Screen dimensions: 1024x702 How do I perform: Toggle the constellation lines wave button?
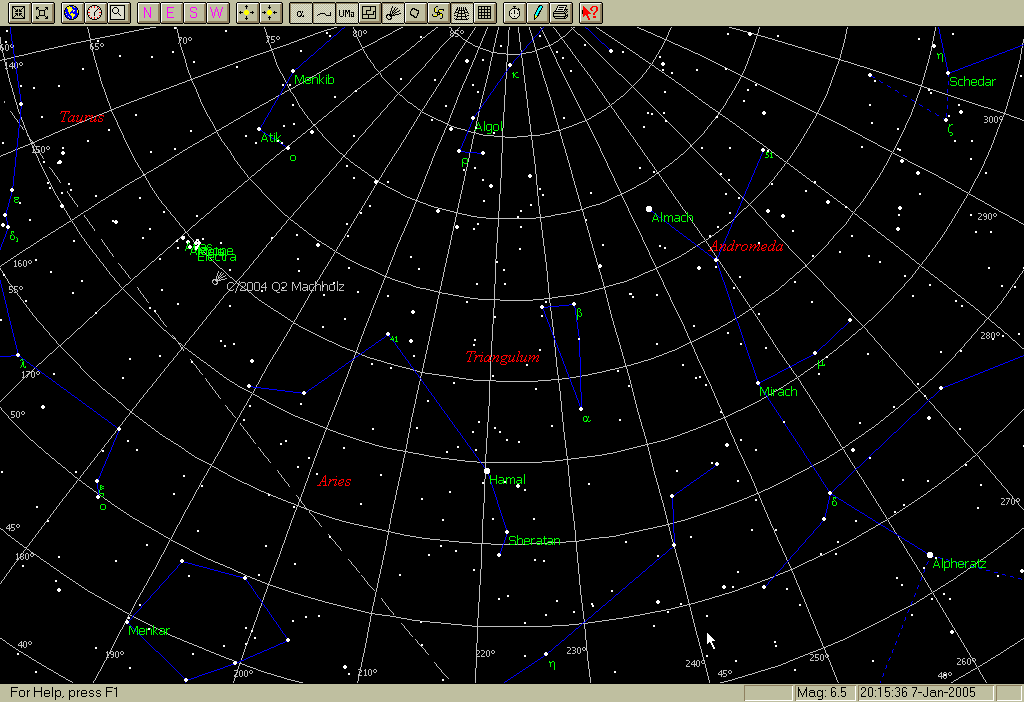pos(323,13)
